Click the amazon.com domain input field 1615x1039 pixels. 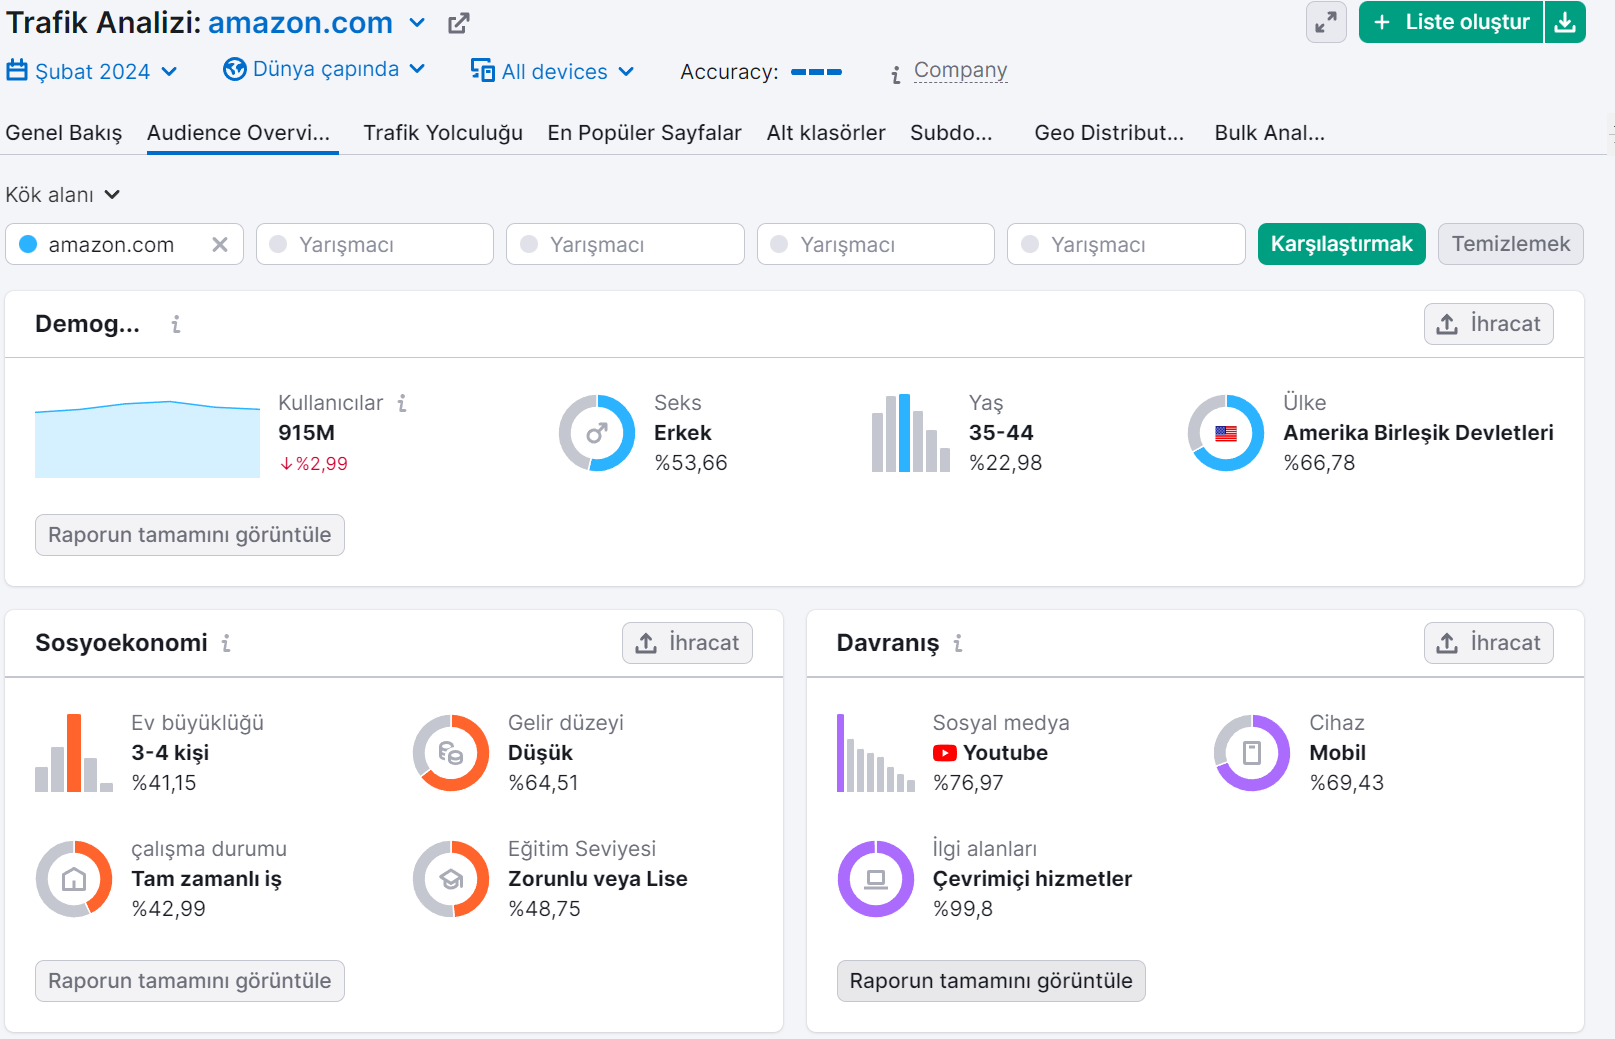[x=124, y=244]
